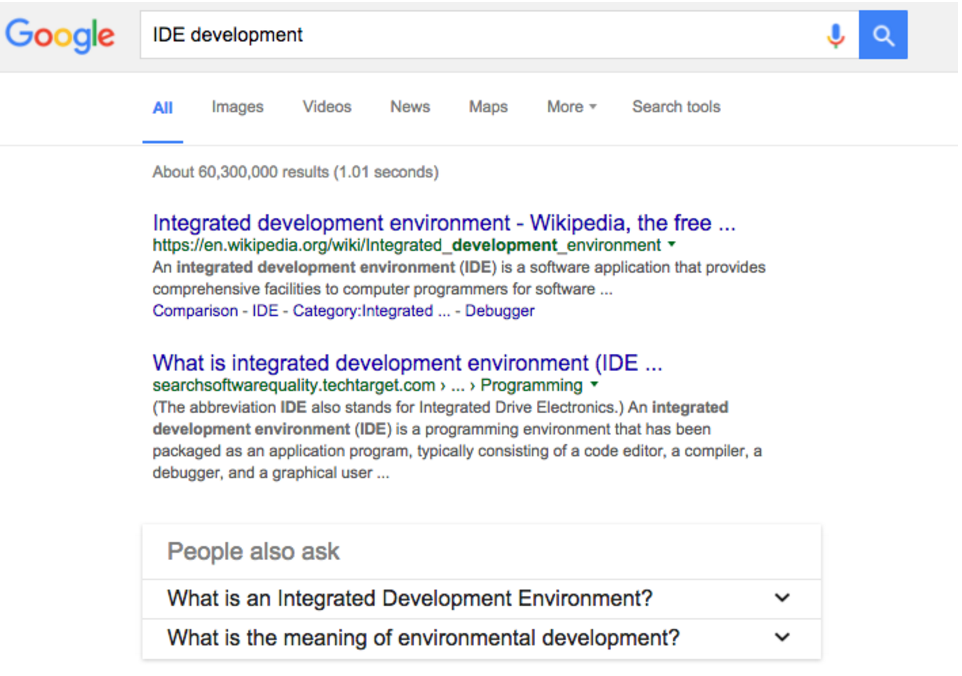The width and height of the screenshot is (962, 676).
Task: Switch to the Images tab
Action: point(237,107)
